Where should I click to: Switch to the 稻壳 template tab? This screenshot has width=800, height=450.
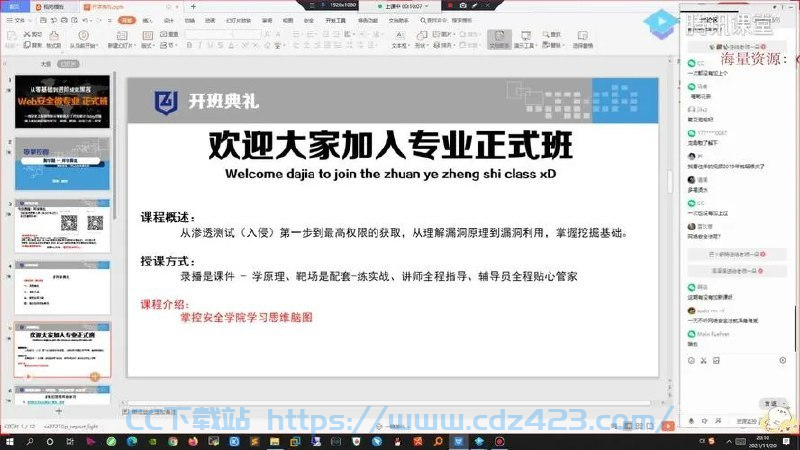[53, 7]
